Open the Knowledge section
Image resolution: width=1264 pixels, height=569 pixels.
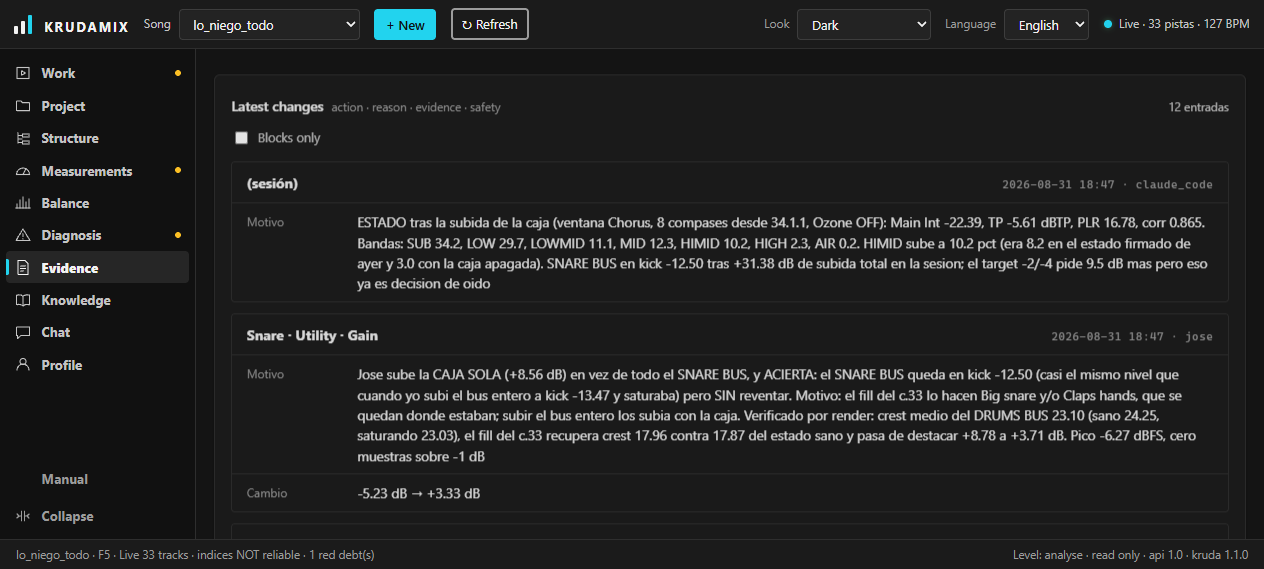coord(97,300)
